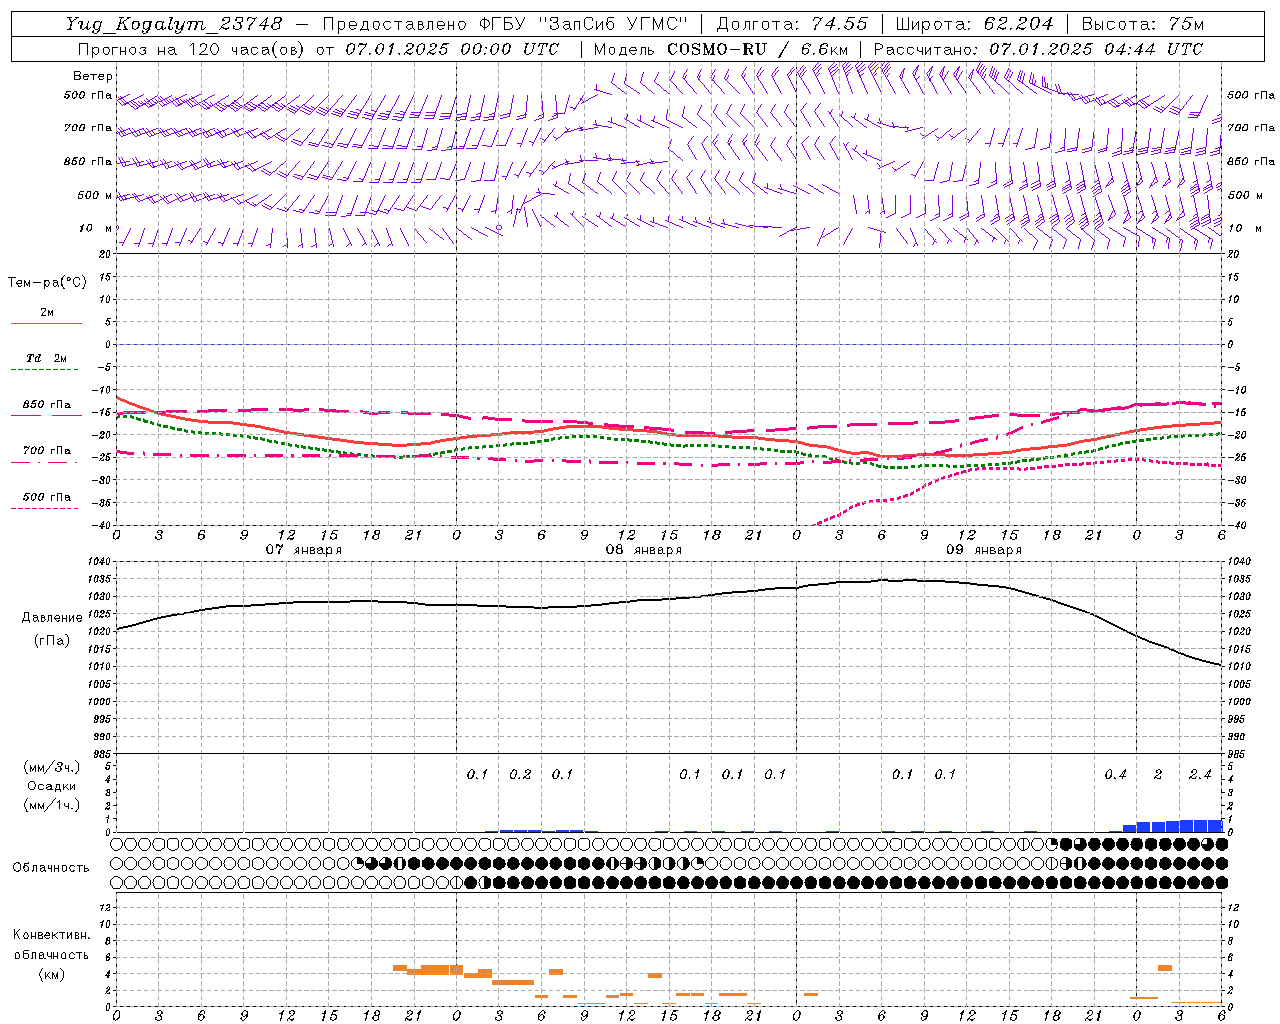1280x1024 pixels.
Task: Click the 'Ветер' wind panel label
Action: tap(93, 76)
